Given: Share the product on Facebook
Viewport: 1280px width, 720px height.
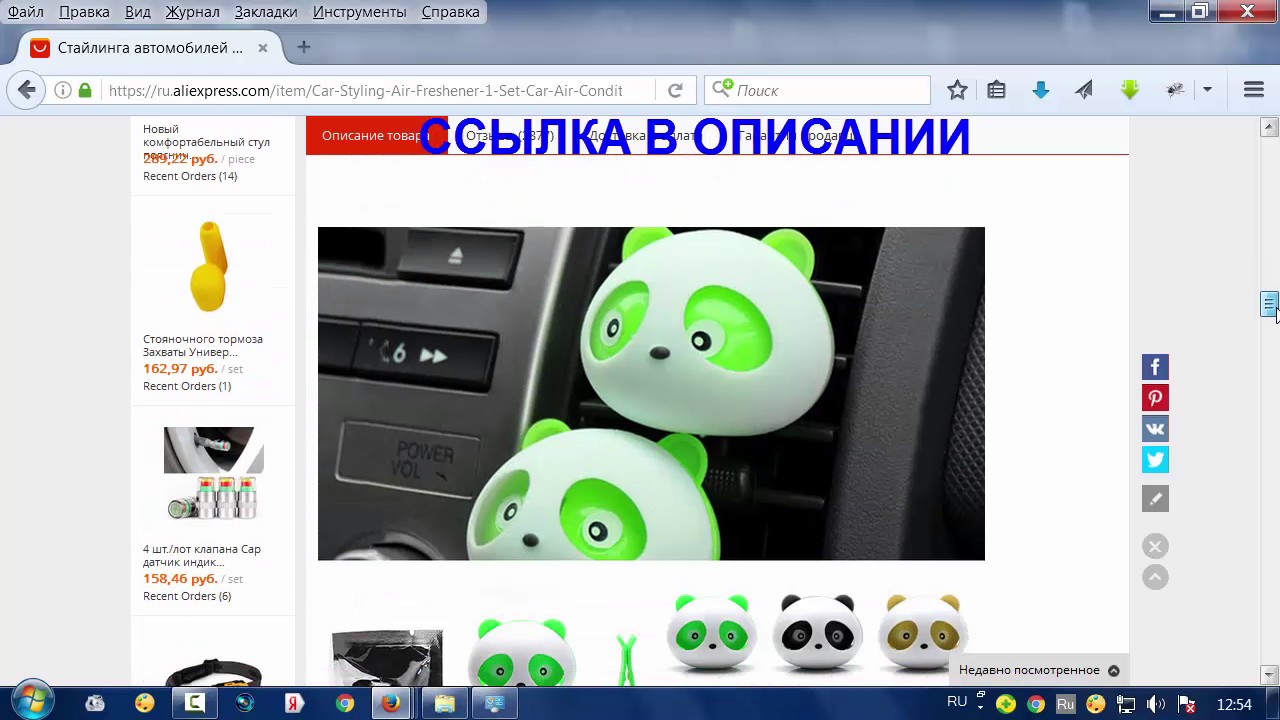Looking at the screenshot, I should coord(1155,367).
